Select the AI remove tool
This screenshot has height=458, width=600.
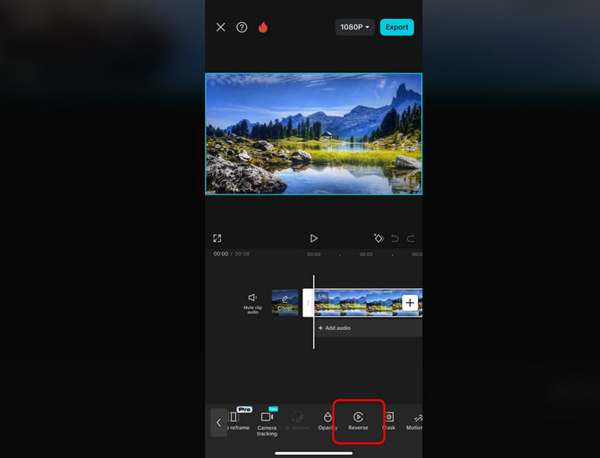[297, 421]
